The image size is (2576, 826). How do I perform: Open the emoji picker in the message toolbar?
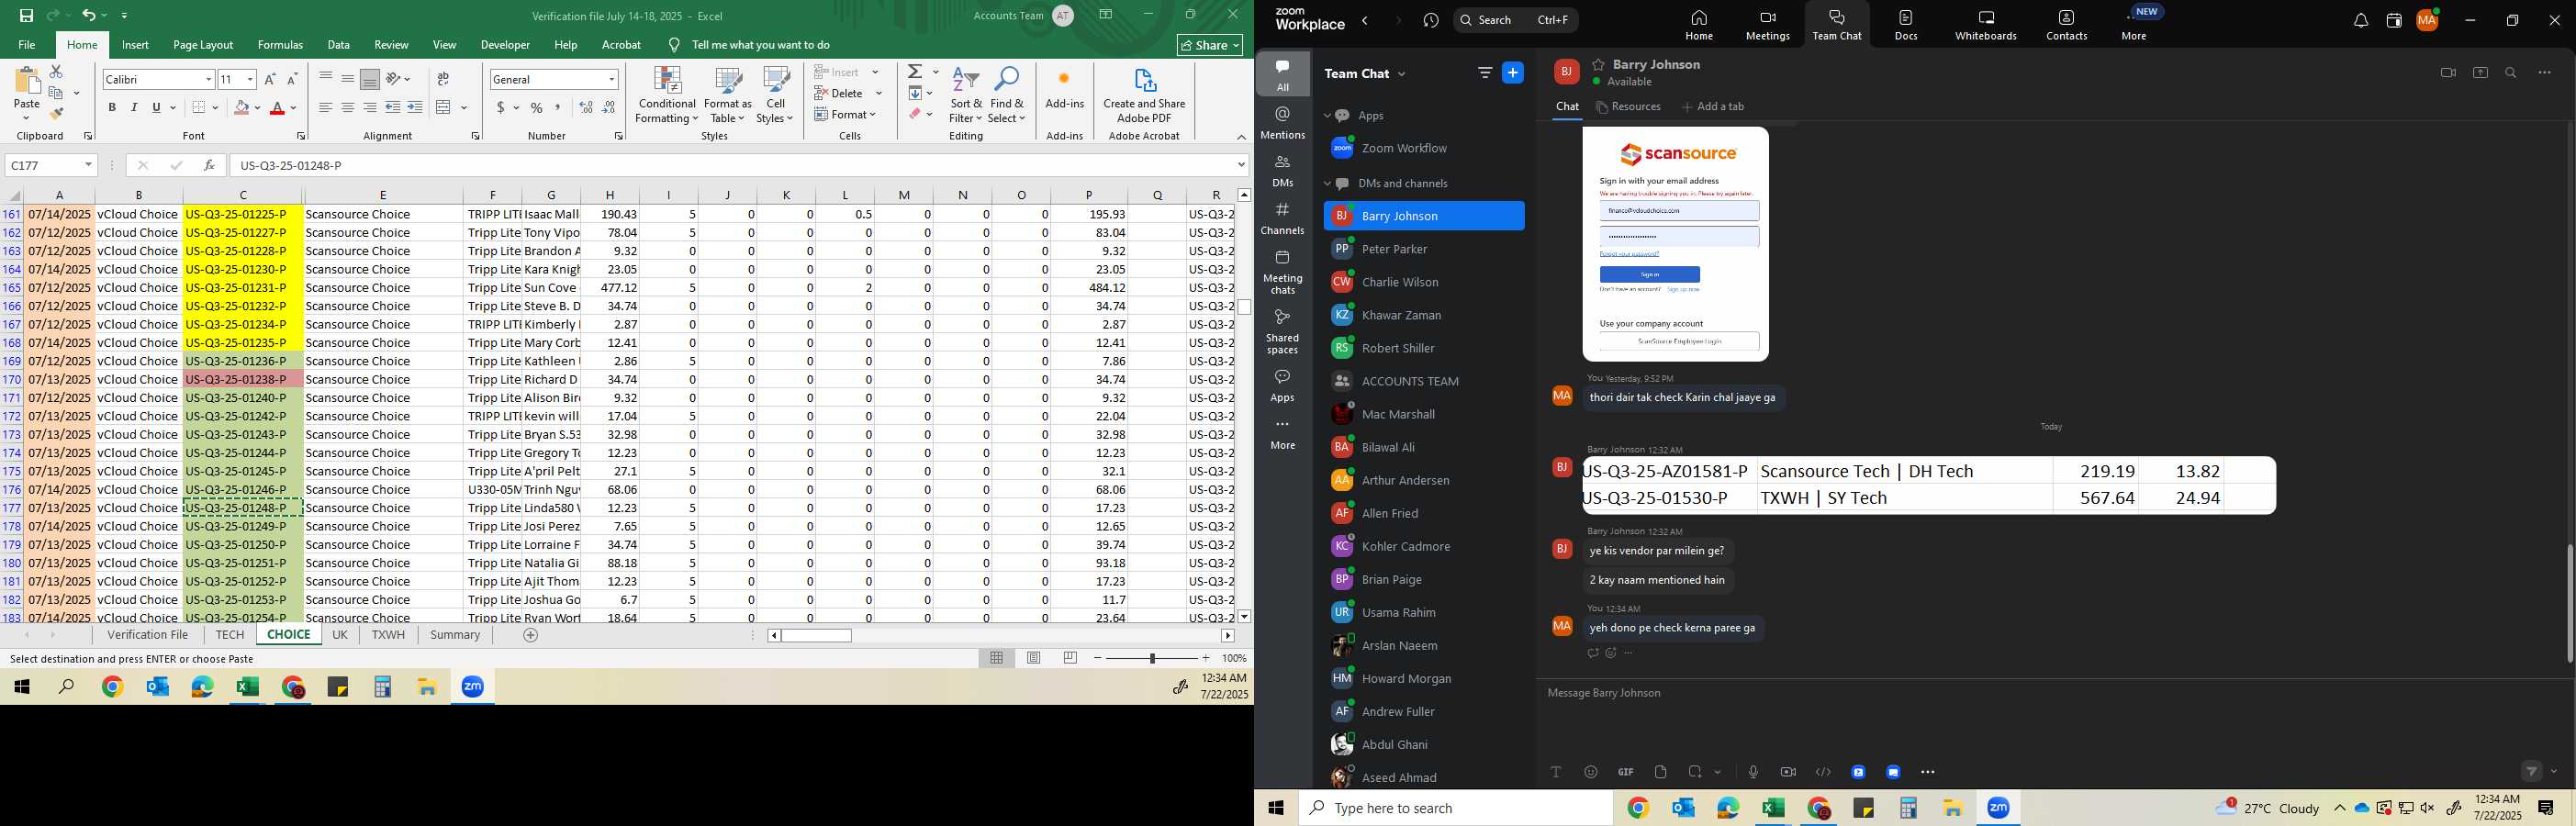click(1591, 772)
